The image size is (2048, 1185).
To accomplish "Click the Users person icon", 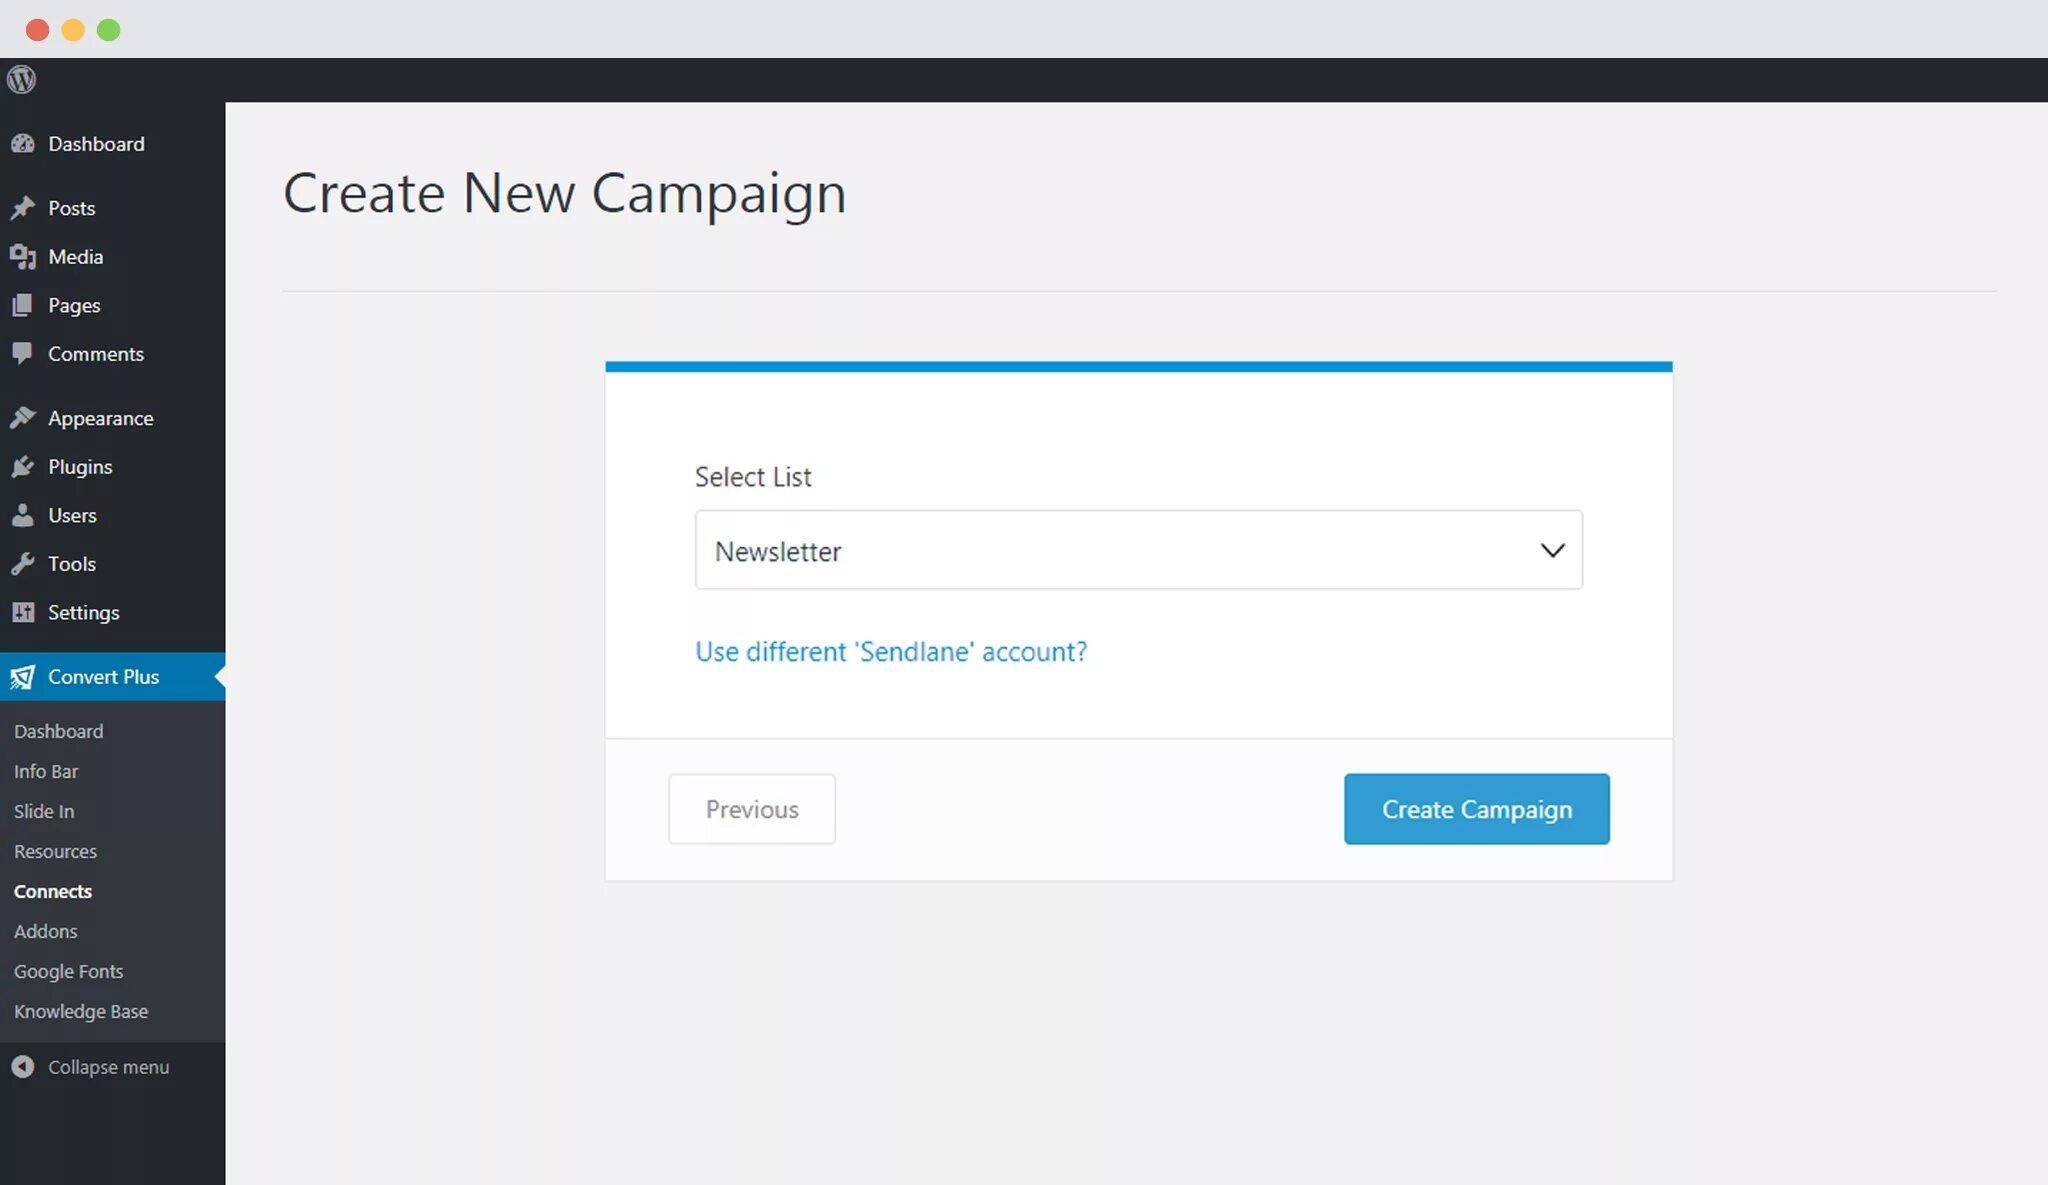I will [23, 515].
